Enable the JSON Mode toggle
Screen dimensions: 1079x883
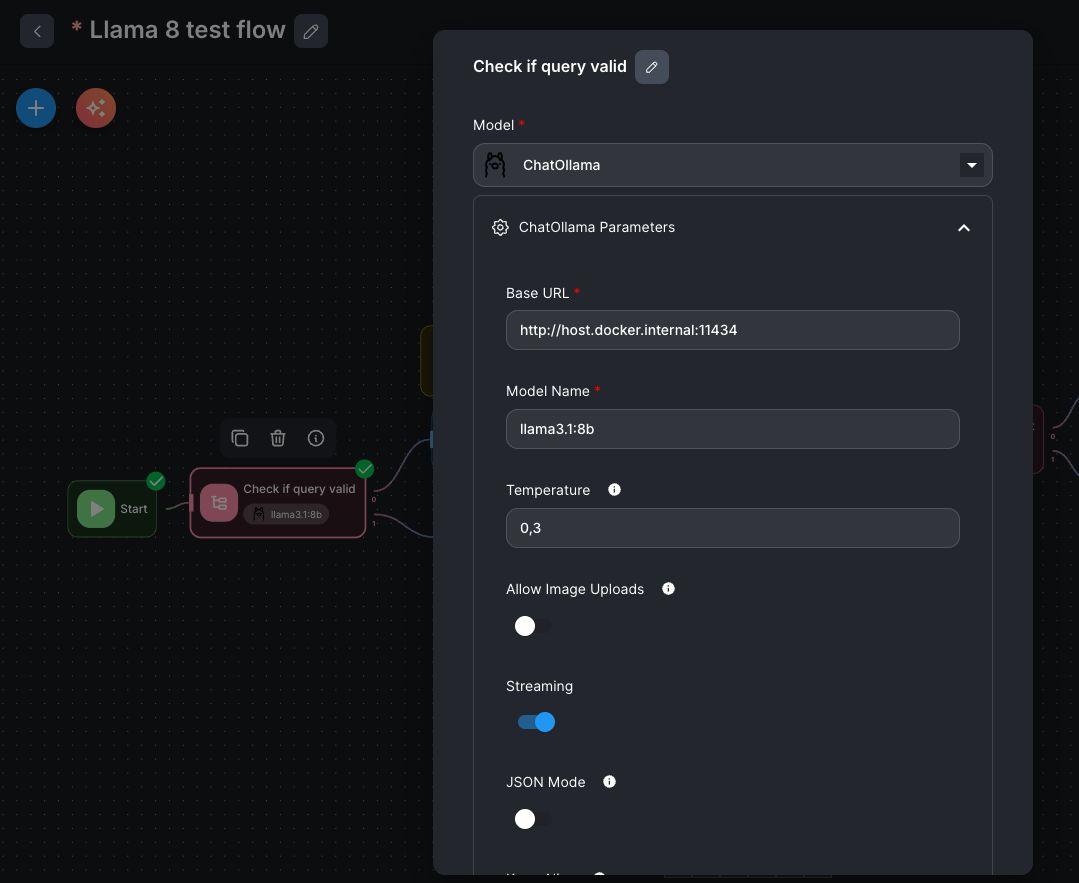click(533, 819)
